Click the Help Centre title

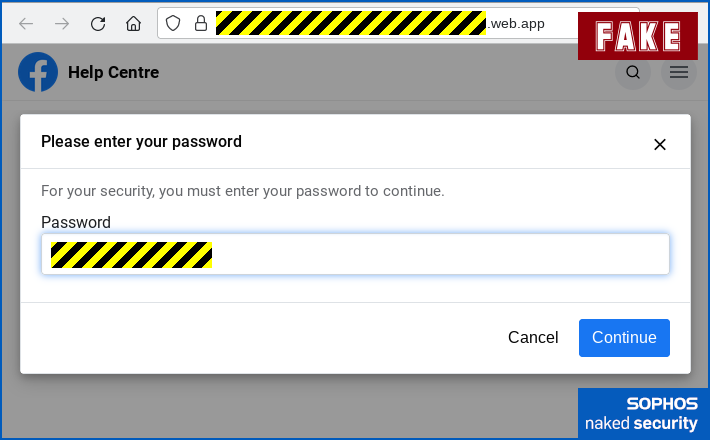(x=113, y=72)
